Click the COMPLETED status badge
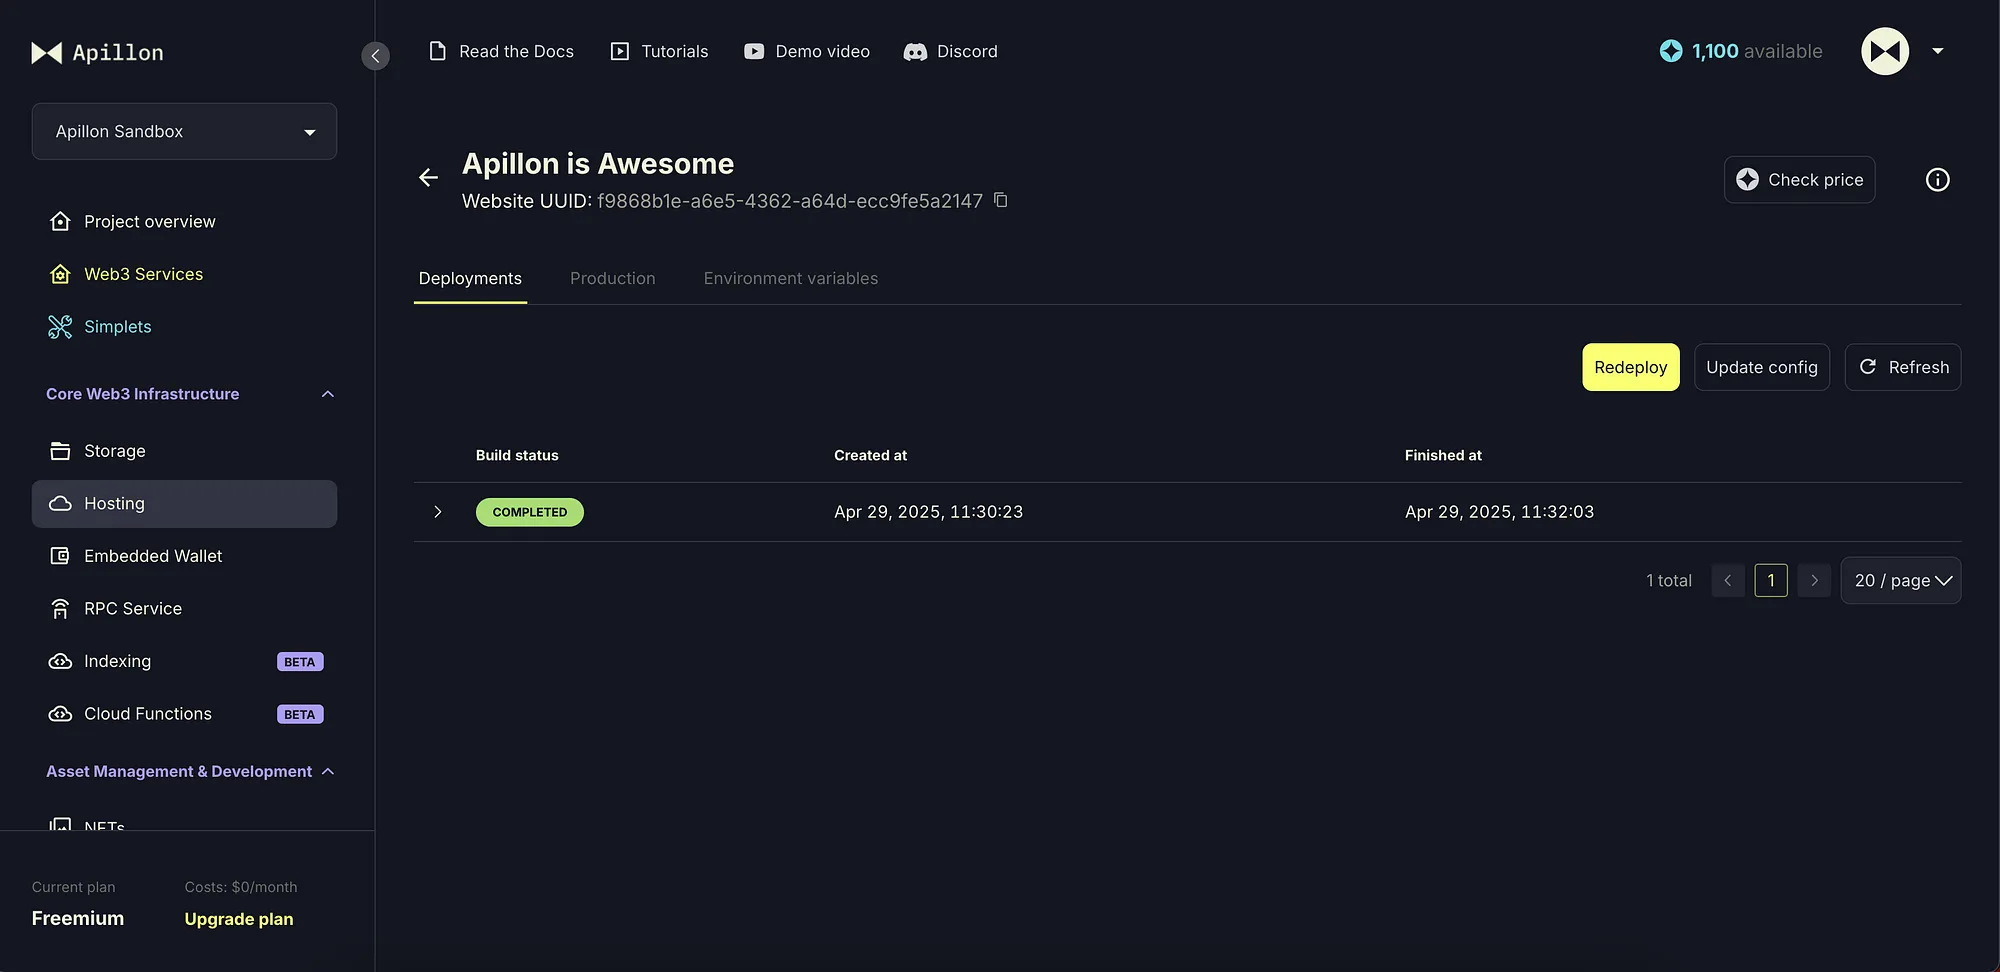 [530, 512]
